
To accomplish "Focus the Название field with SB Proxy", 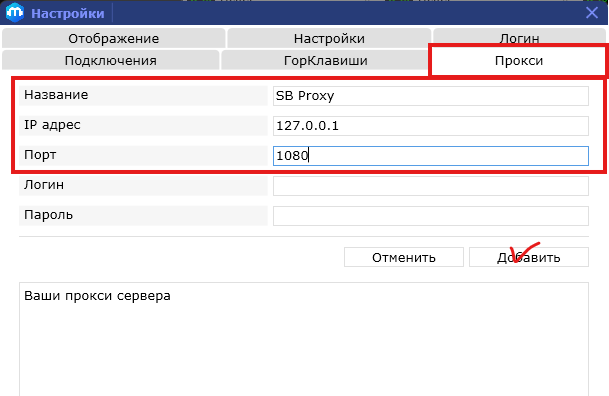I will coord(431,96).
